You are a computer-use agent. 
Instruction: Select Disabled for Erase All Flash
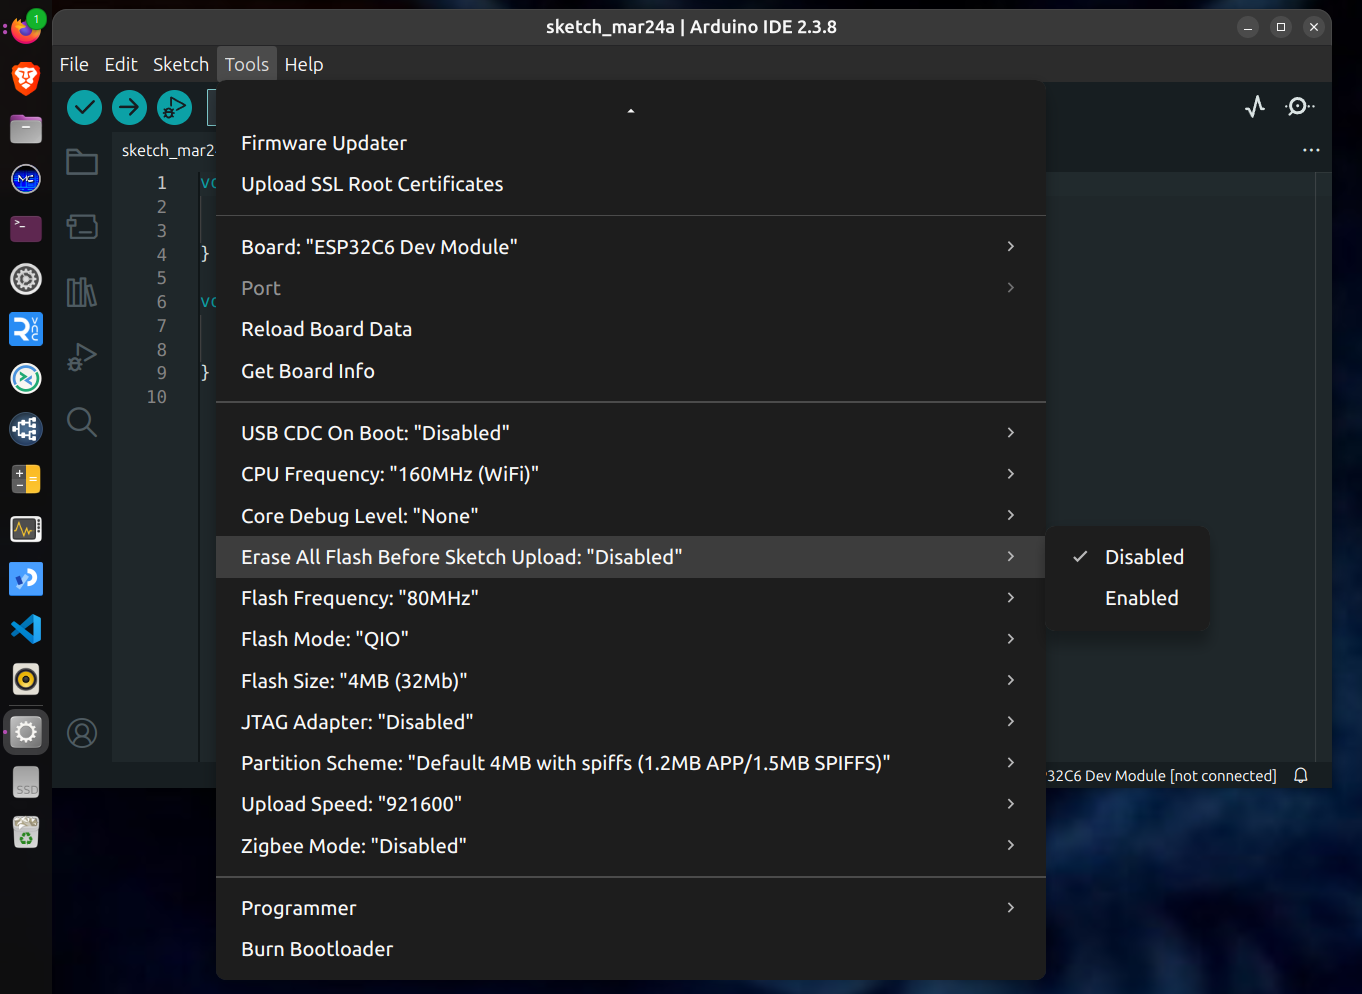[1143, 557]
